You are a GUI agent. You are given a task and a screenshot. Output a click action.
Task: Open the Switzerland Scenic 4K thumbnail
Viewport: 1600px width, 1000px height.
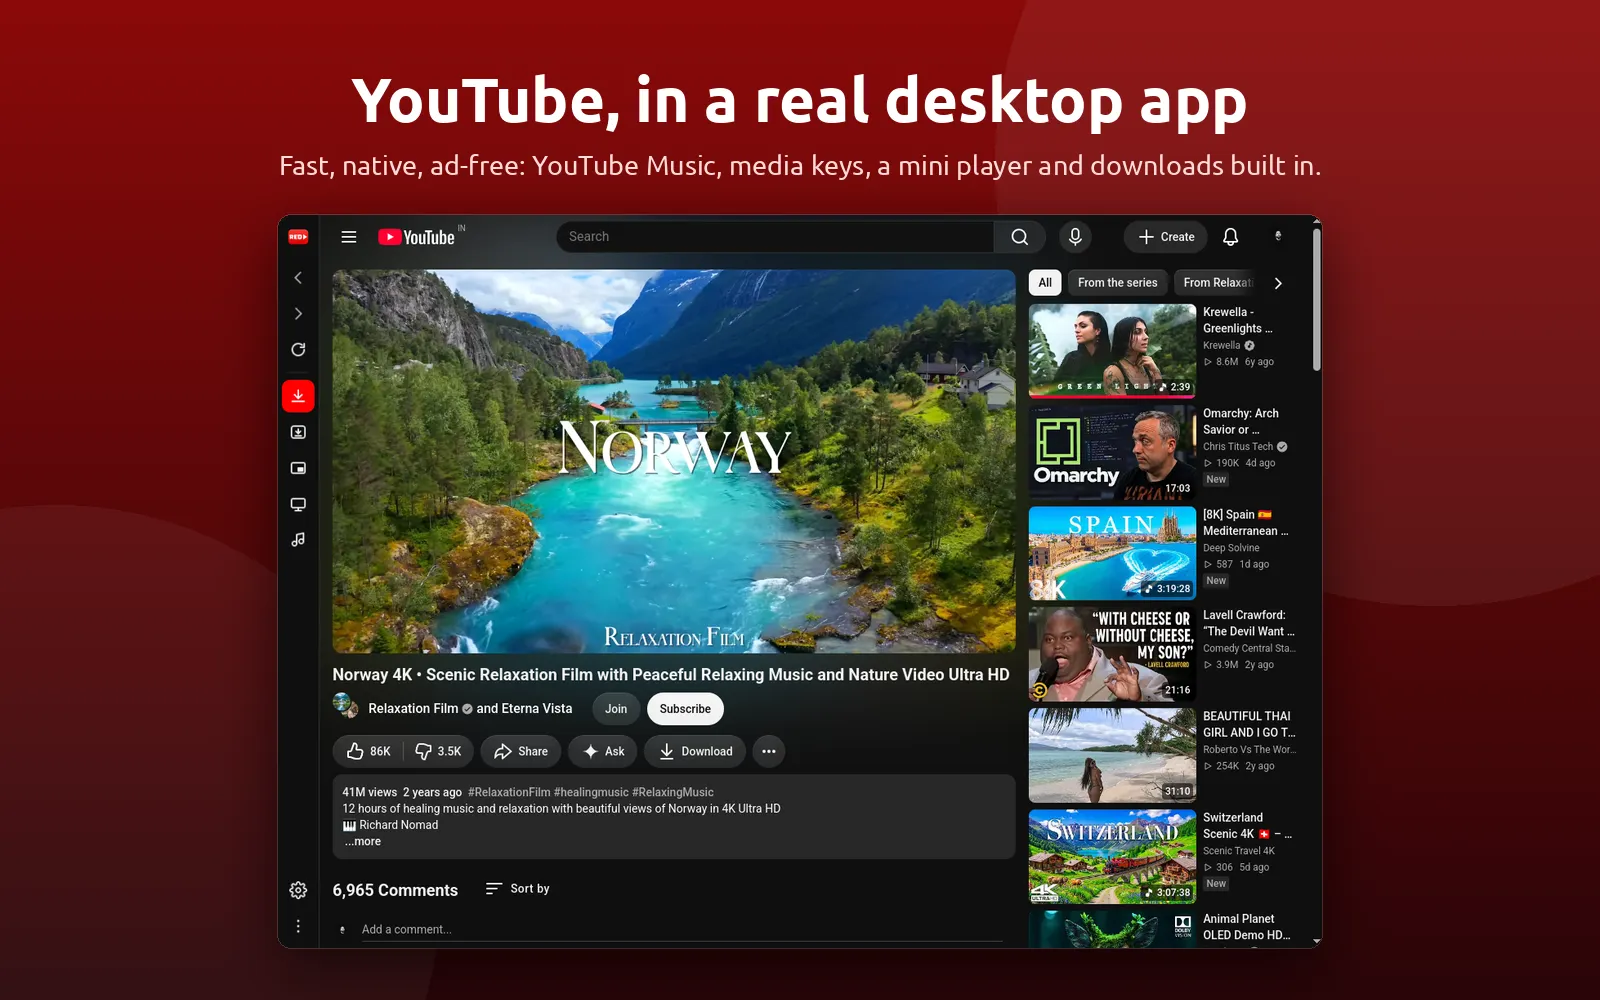(x=1112, y=857)
